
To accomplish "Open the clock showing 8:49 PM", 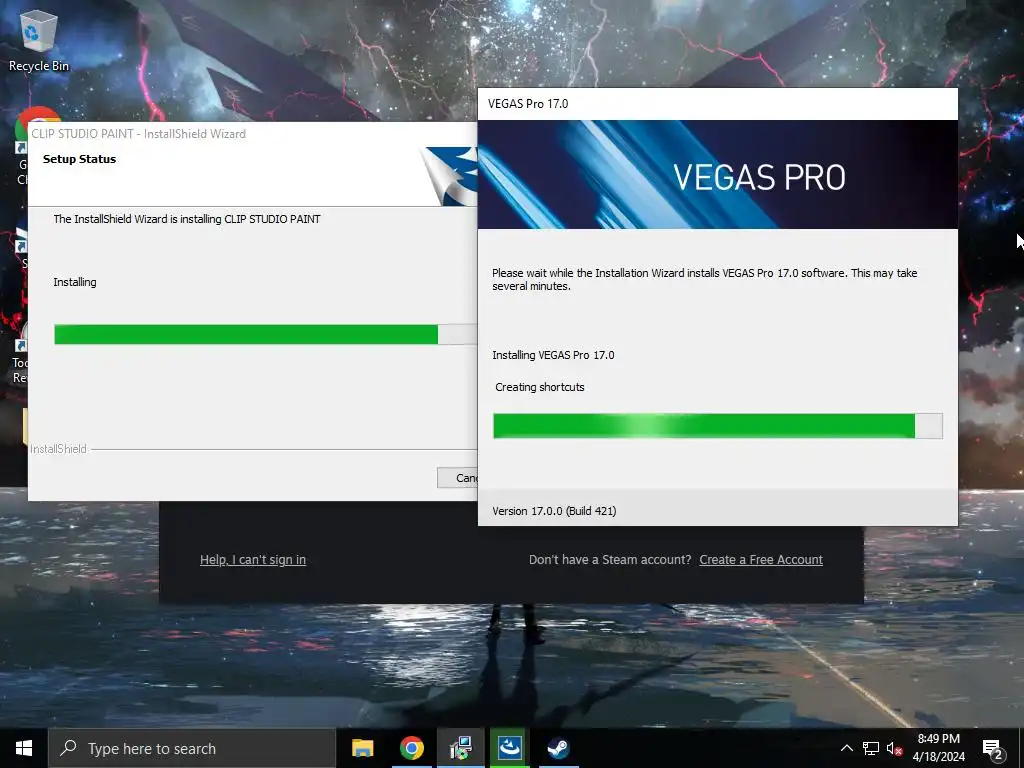I will pos(938,739).
